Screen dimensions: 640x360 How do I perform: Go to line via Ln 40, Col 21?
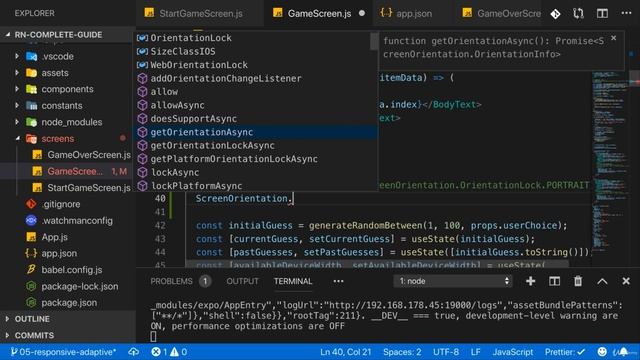tap(345, 352)
